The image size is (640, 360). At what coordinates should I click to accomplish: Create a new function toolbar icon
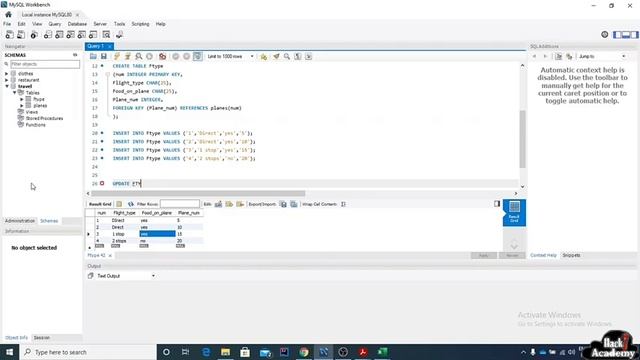pos(93,35)
